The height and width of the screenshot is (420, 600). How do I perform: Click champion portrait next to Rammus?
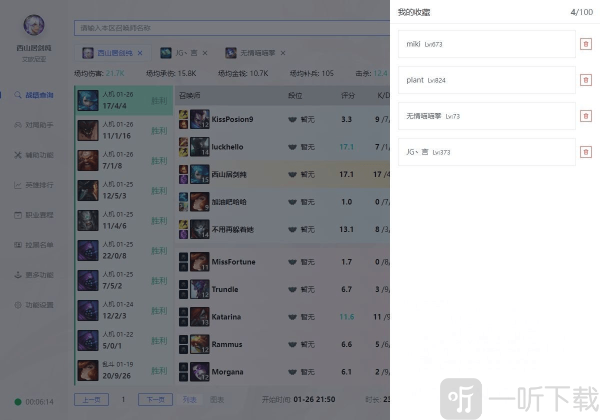pyautogui.click(x=200, y=345)
